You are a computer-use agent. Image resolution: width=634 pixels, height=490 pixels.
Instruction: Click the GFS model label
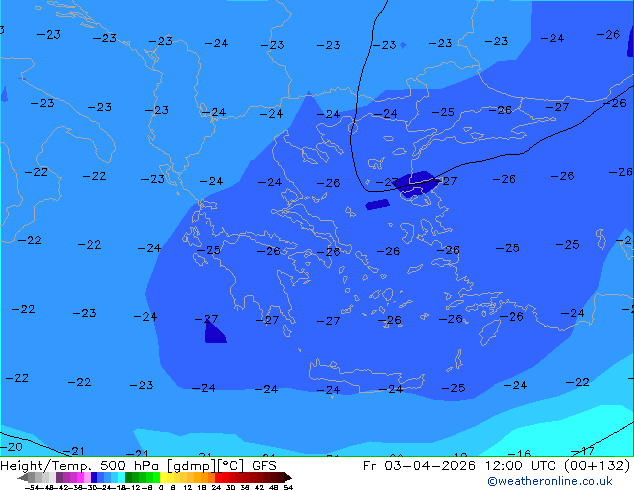tap(264, 466)
